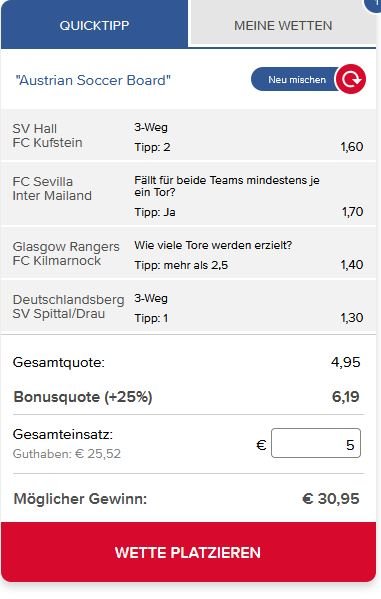
Task: Click the Austrian Soccer Board title
Action: (93, 80)
